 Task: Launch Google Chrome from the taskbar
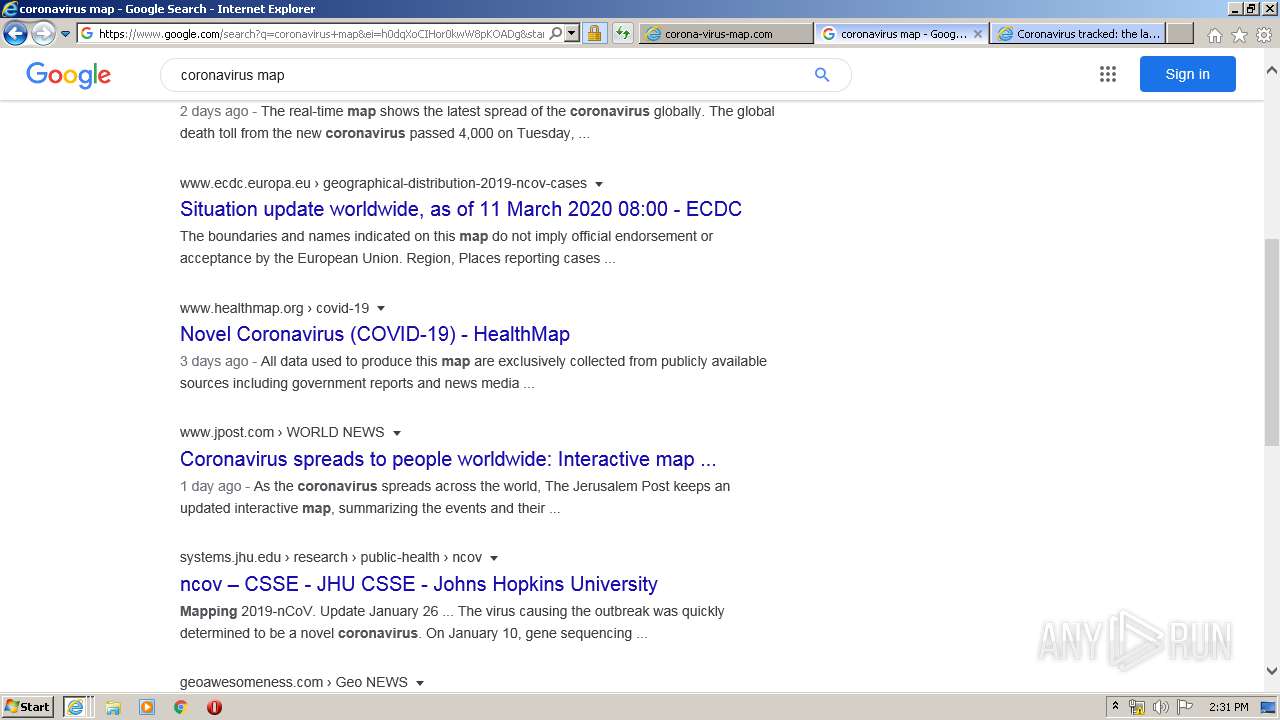180,707
